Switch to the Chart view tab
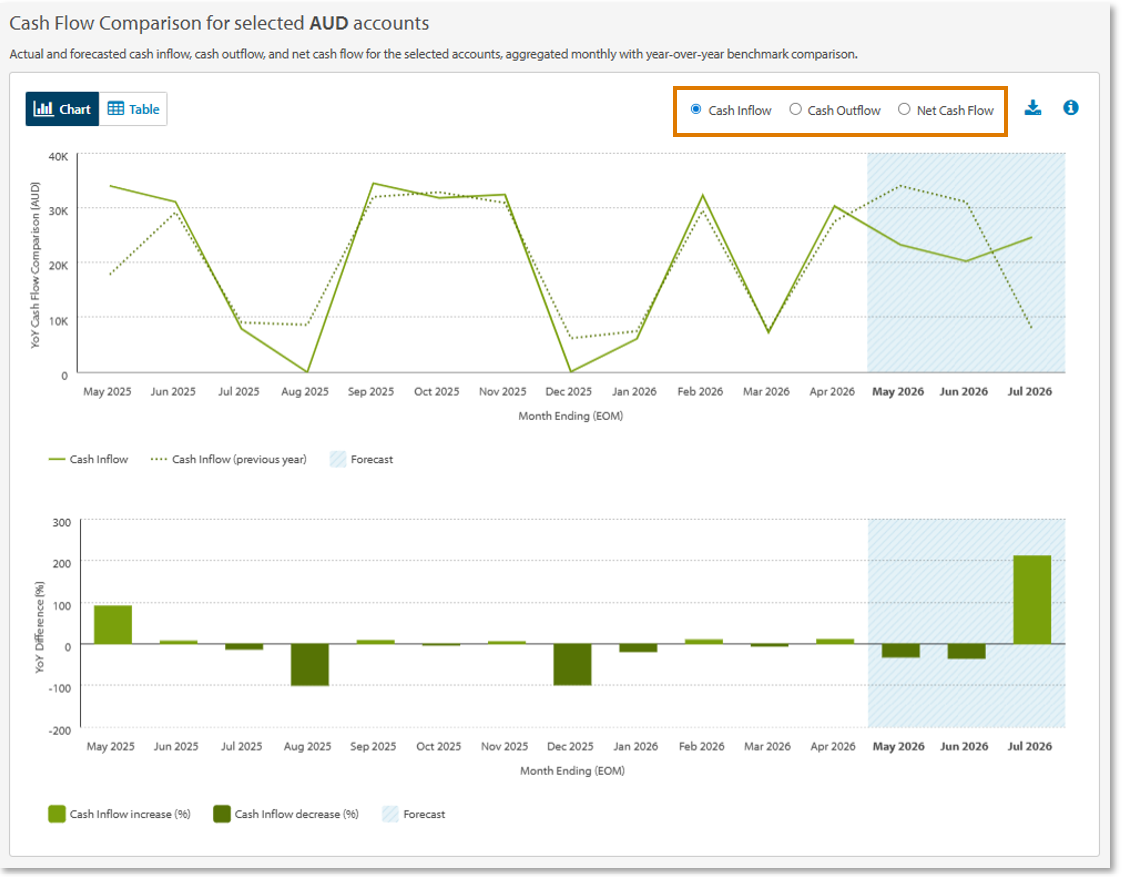This screenshot has height=877, width=1122. (62, 109)
